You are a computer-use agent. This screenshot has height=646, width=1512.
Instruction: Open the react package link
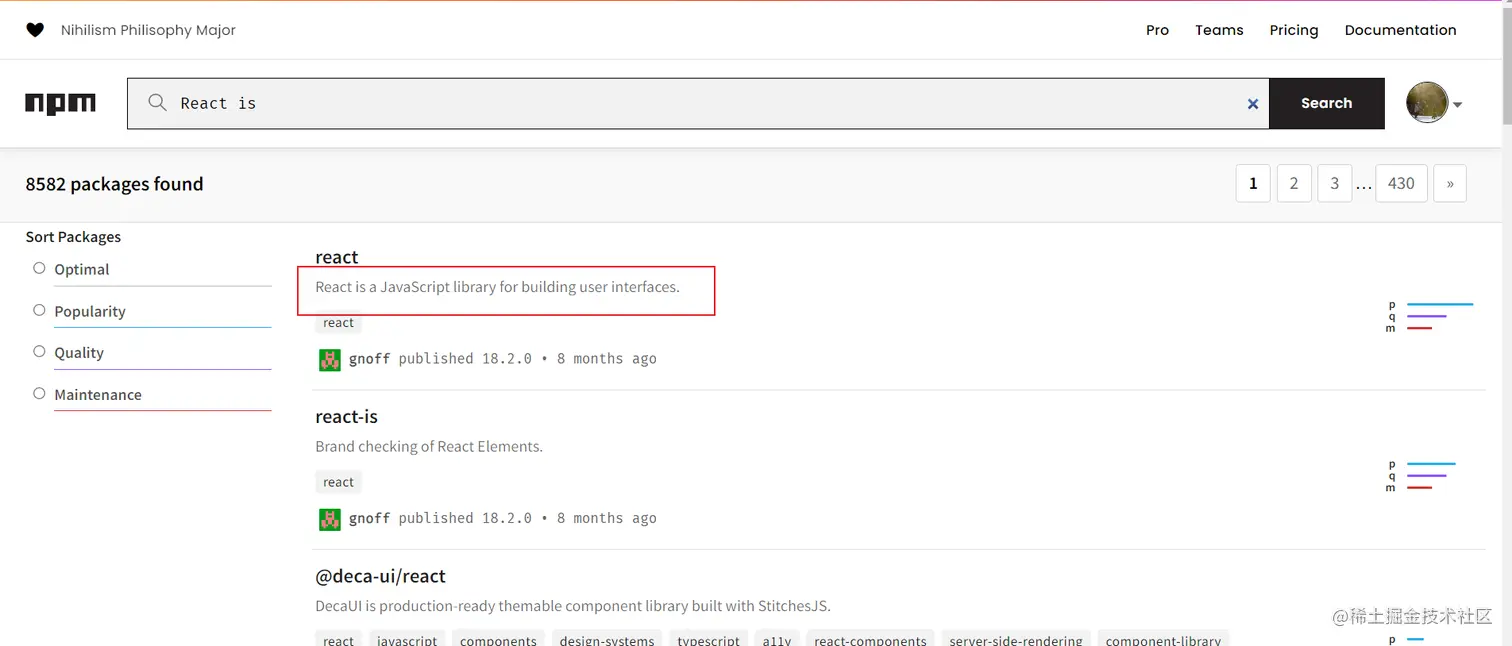337,257
